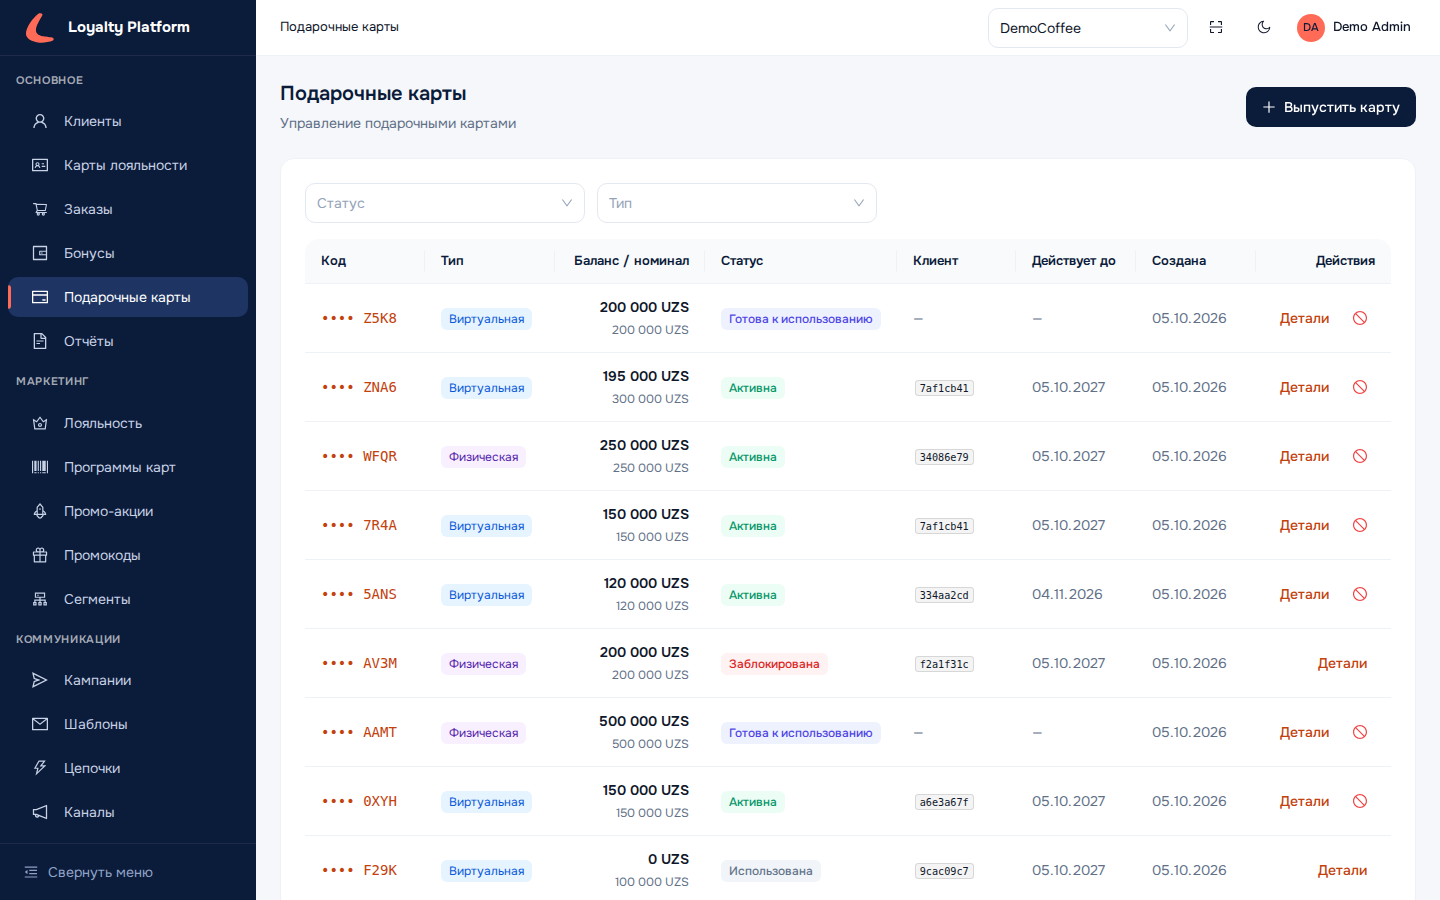The height and width of the screenshot is (900, 1440).
Task: Toggle dark mode with the moon icon
Action: click(x=1264, y=27)
